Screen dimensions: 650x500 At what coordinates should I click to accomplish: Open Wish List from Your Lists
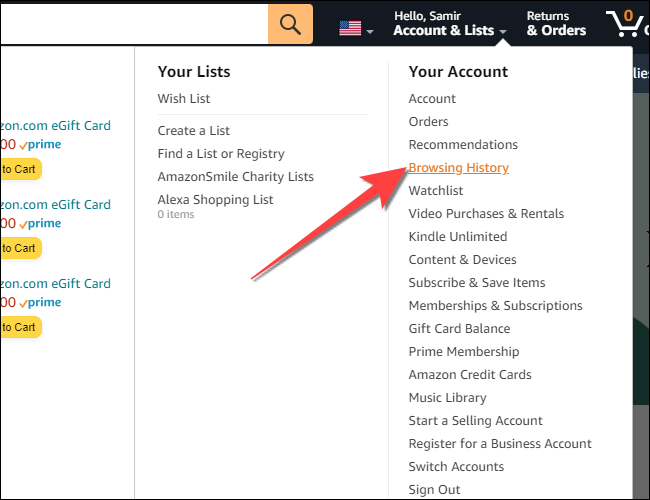(x=184, y=99)
